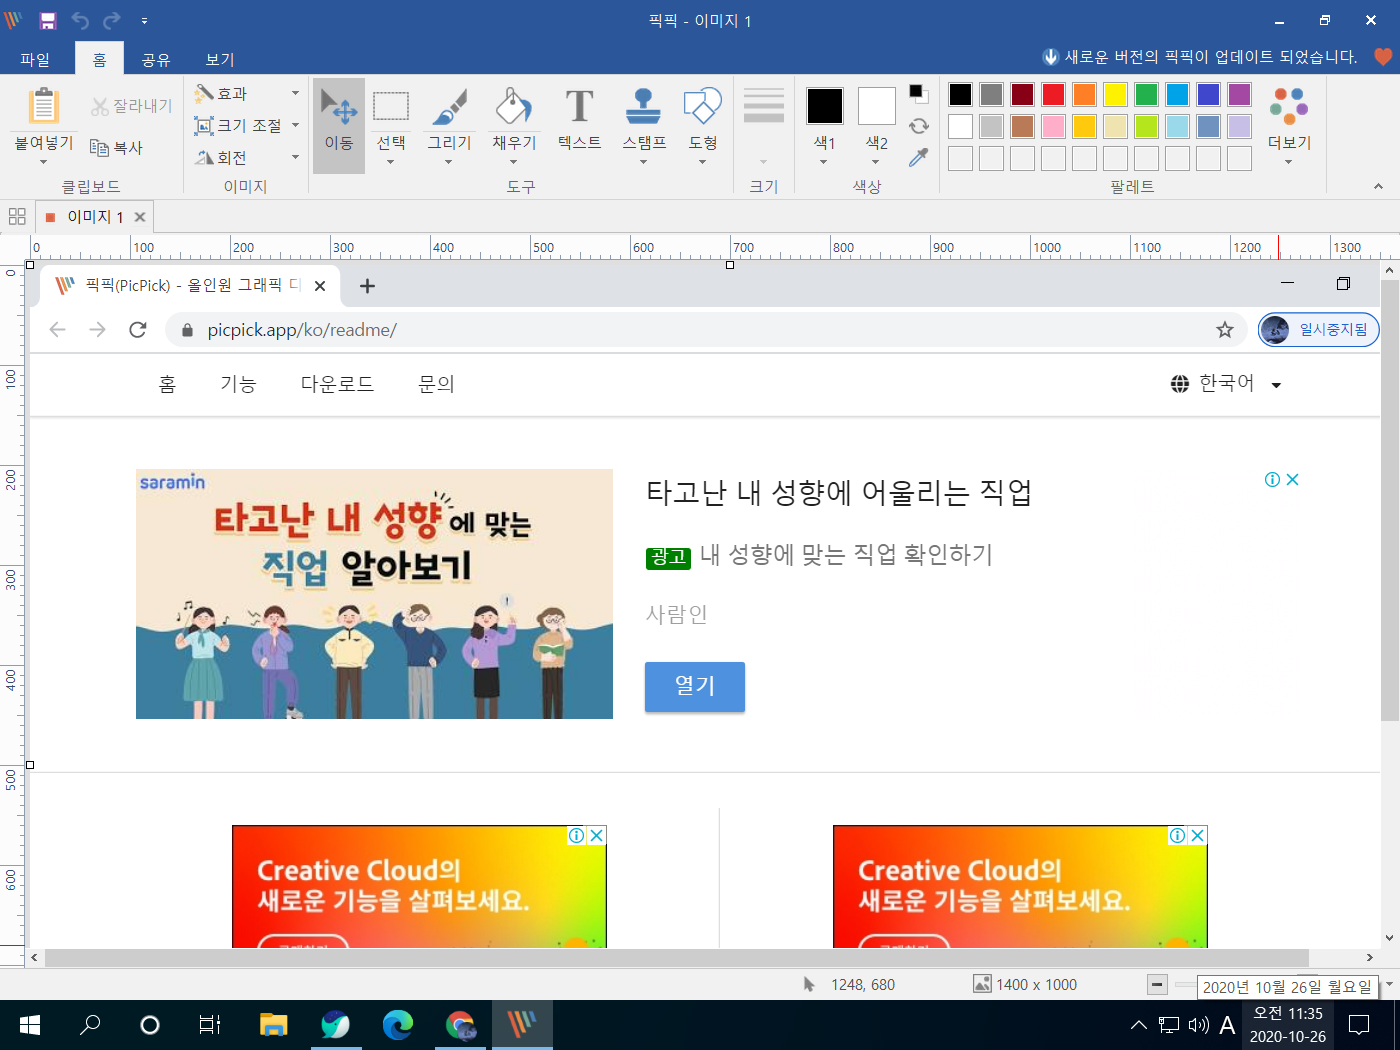Image resolution: width=1400 pixels, height=1050 pixels.
Task: Click the 열기 button in ad
Action: point(695,687)
